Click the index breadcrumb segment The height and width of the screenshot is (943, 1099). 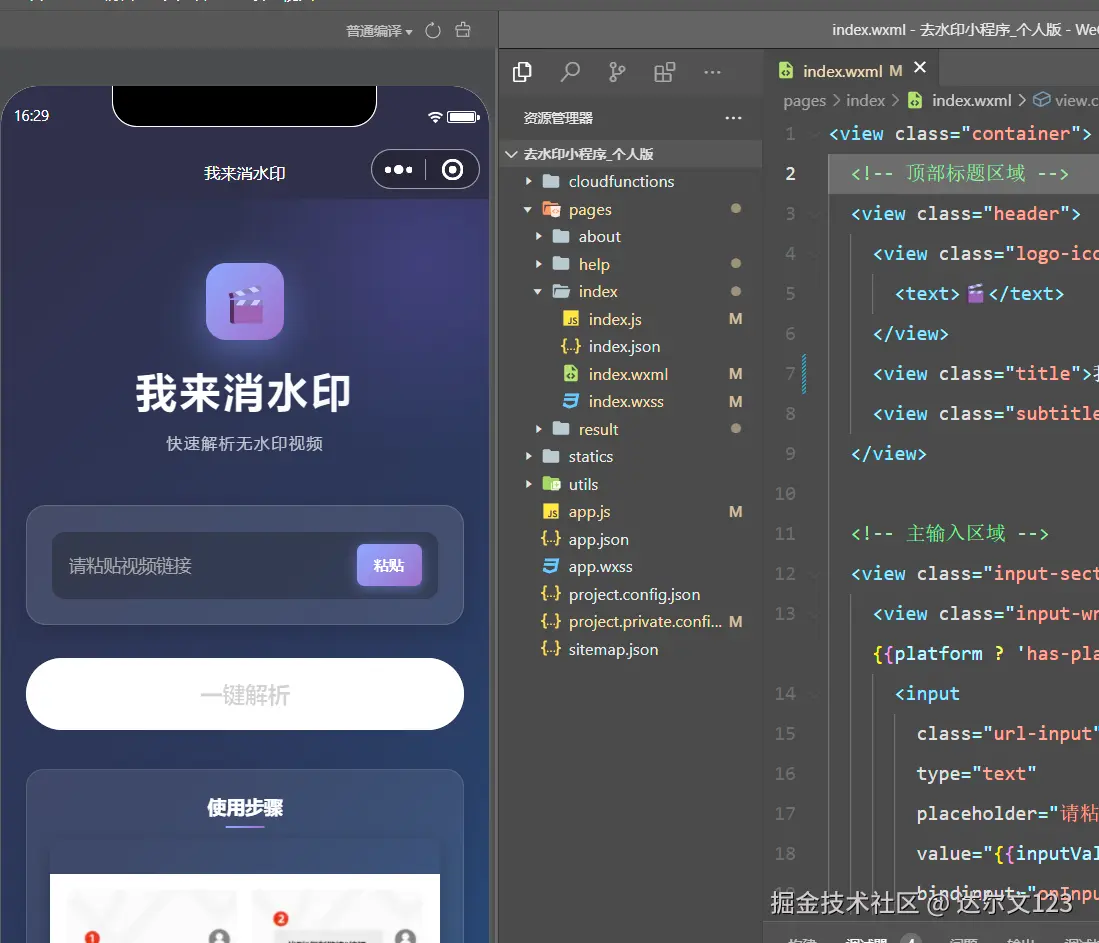pyautogui.click(x=865, y=100)
